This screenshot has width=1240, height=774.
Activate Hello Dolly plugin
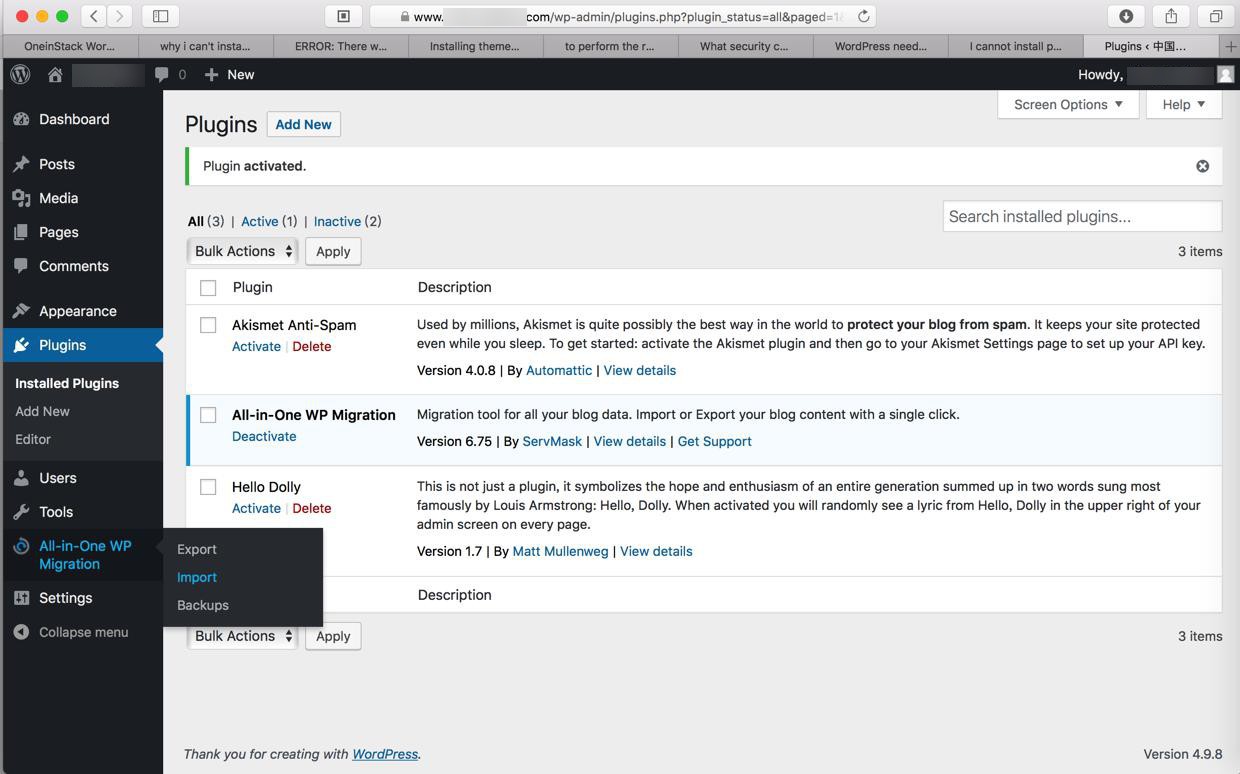256,508
